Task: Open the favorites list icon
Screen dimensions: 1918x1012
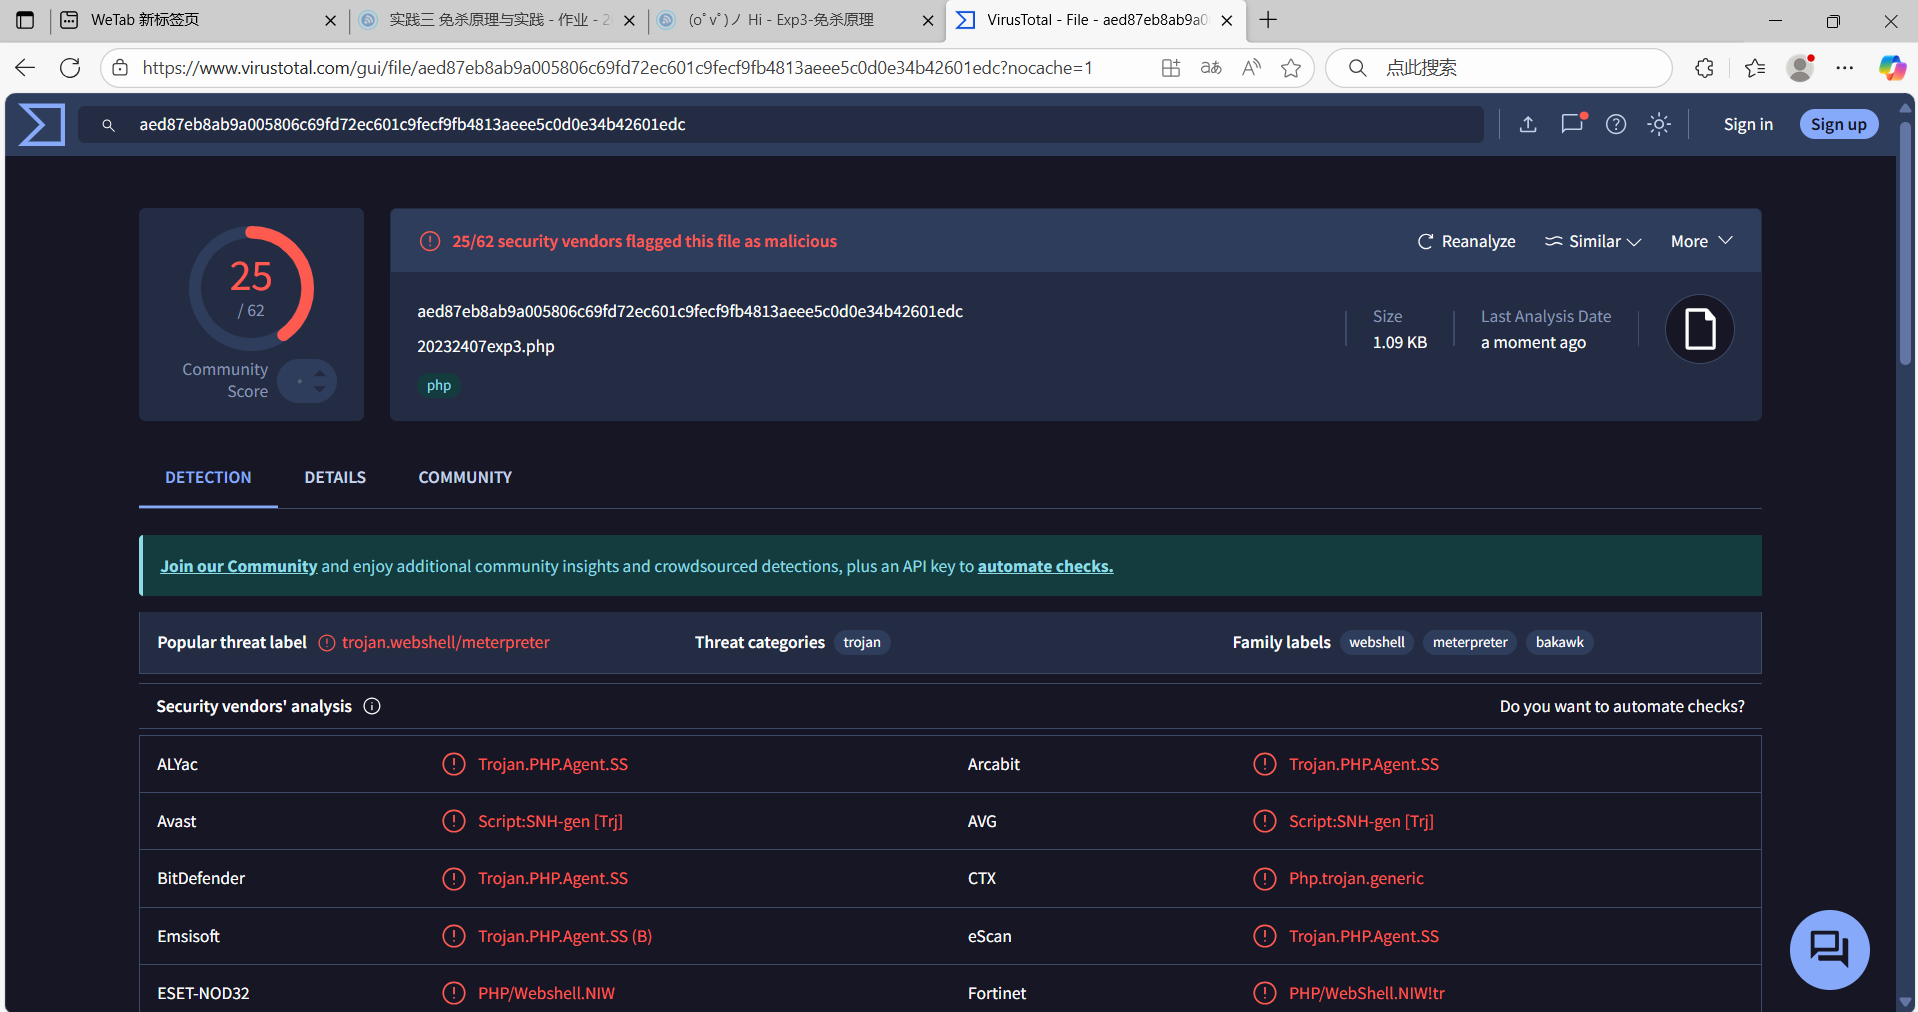Action: [x=1755, y=68]
